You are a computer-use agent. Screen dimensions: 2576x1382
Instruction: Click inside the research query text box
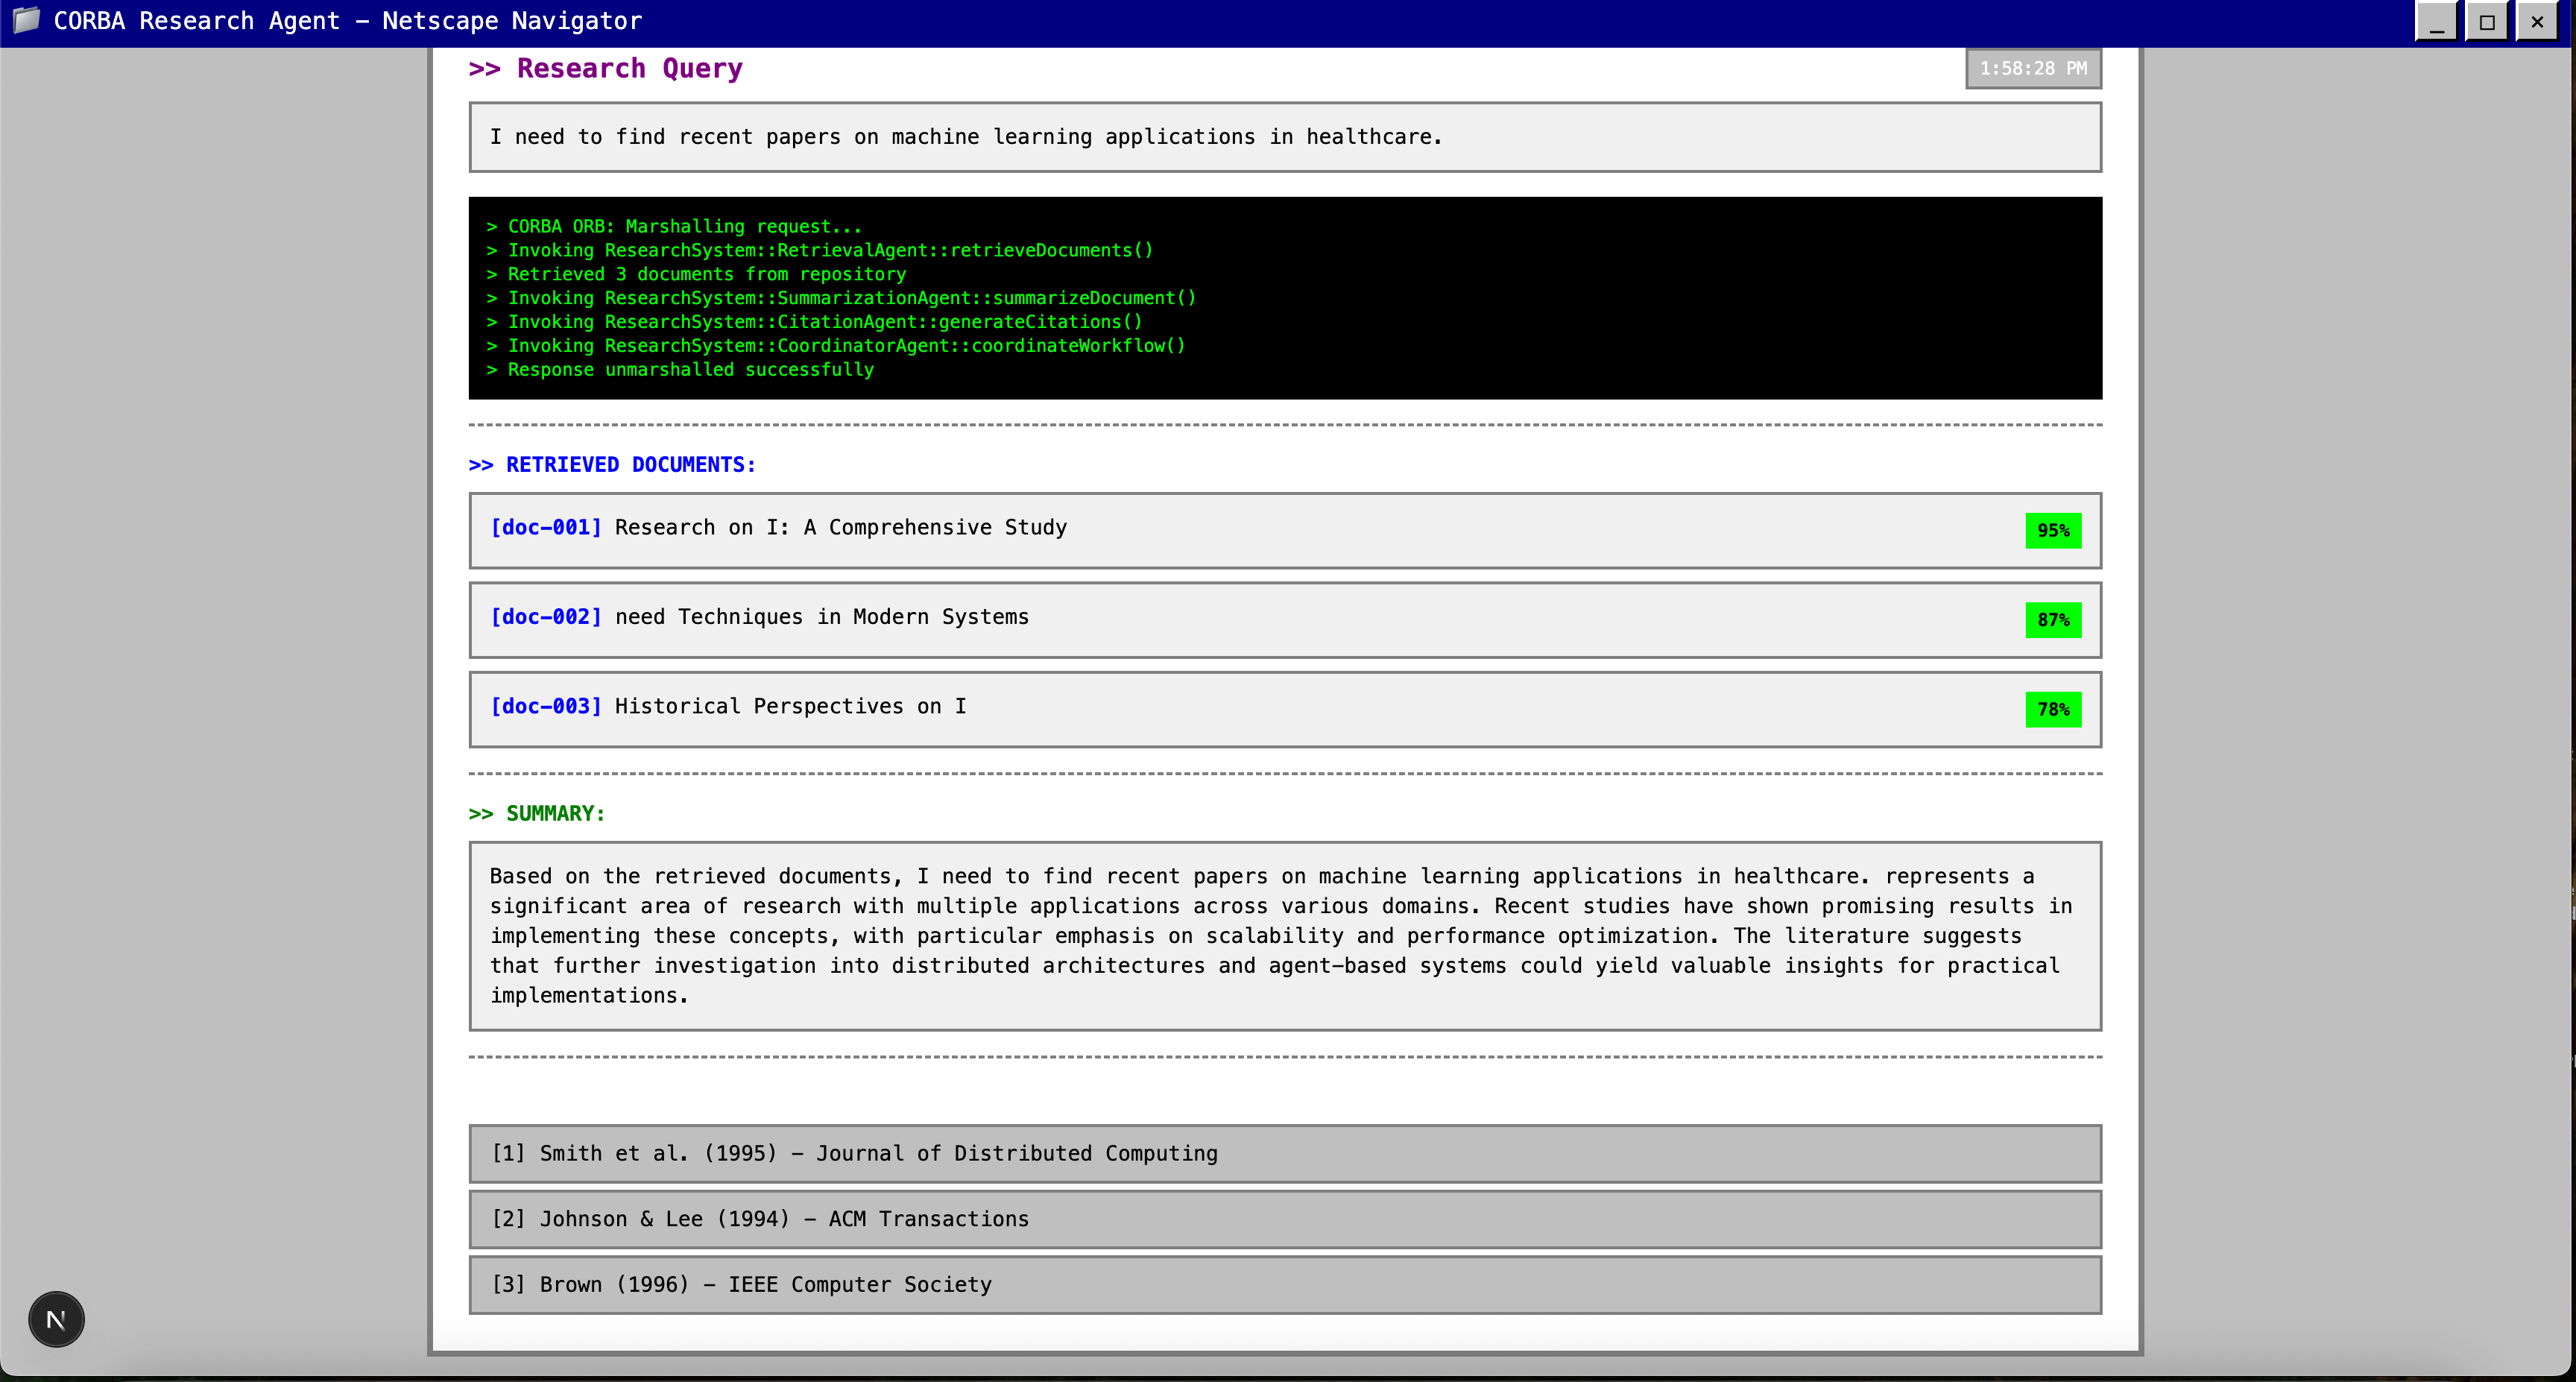click(x=1285, y=137)
